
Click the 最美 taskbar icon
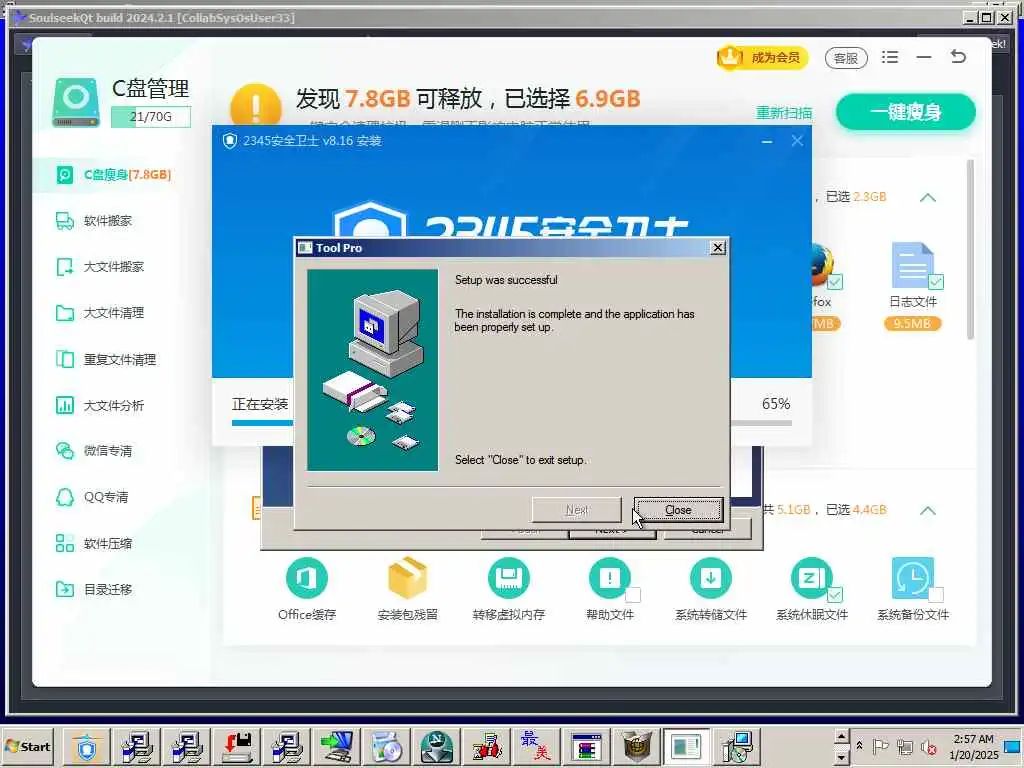coord(536,747)
